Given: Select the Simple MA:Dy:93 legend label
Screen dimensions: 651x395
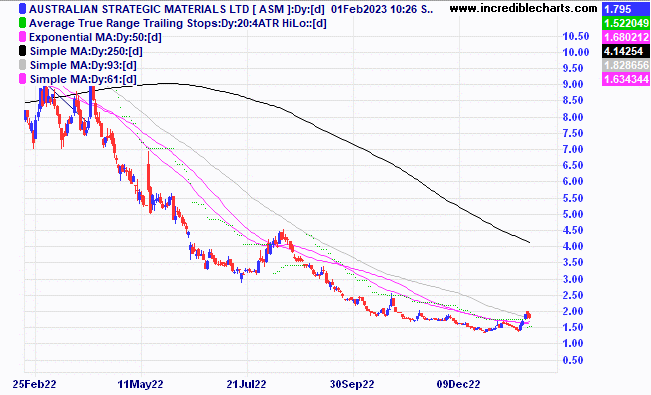Looking at the screenshot, I should tap(83, 65).
